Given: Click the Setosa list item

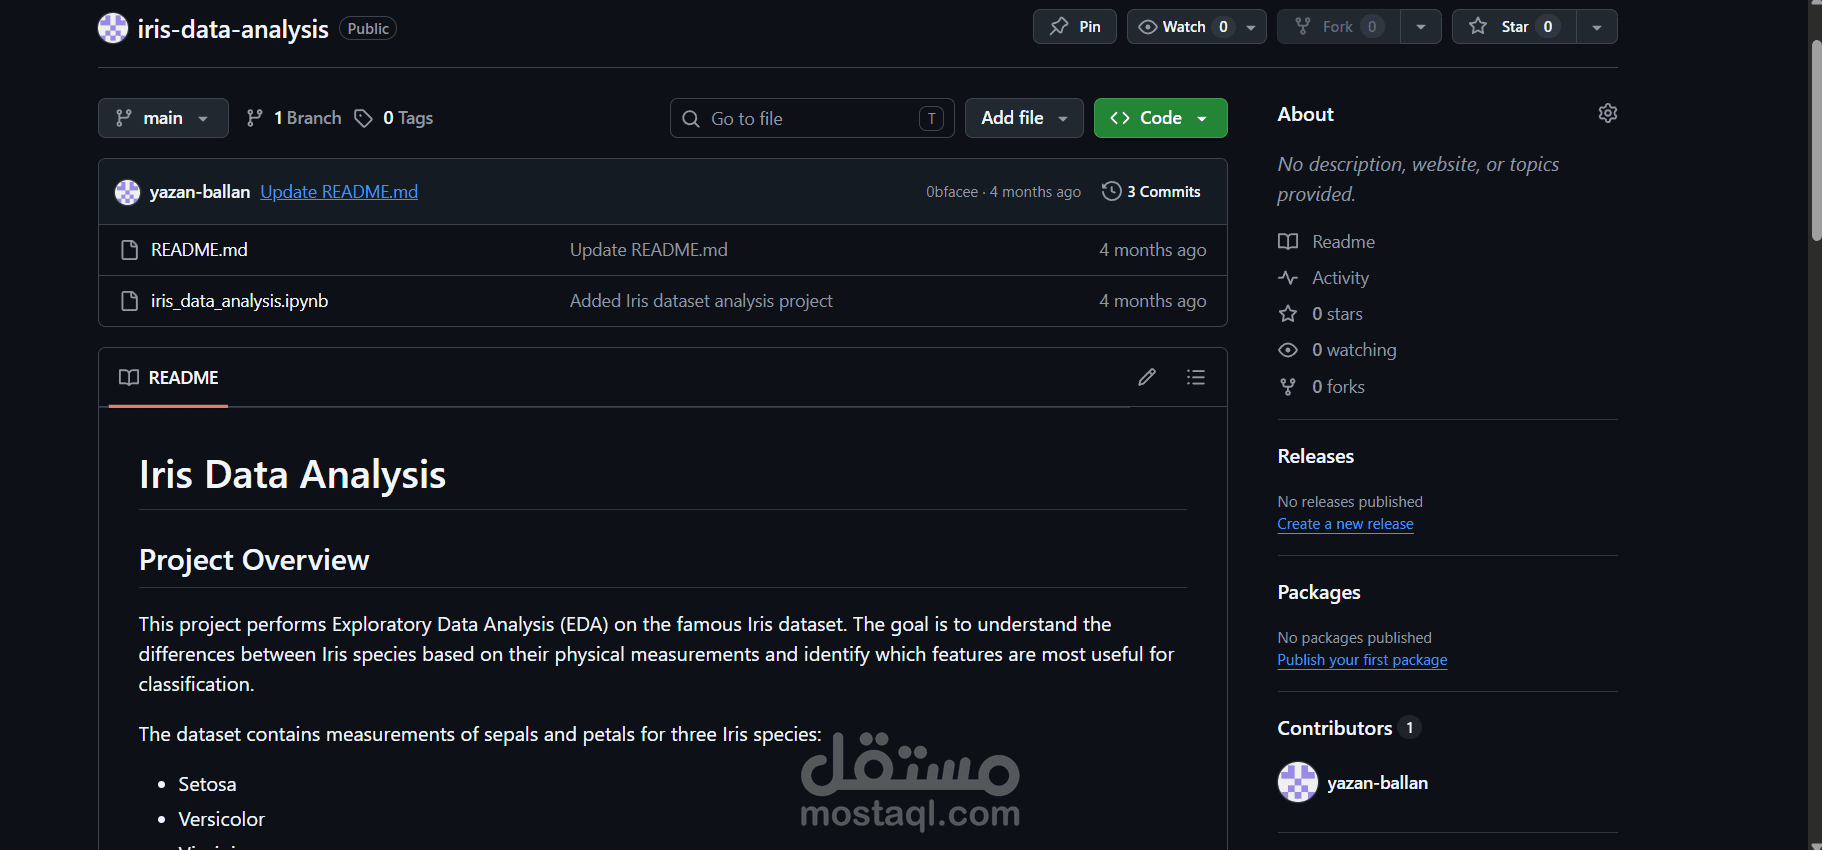Looking at the screenshot, I should tap(208, 784).
